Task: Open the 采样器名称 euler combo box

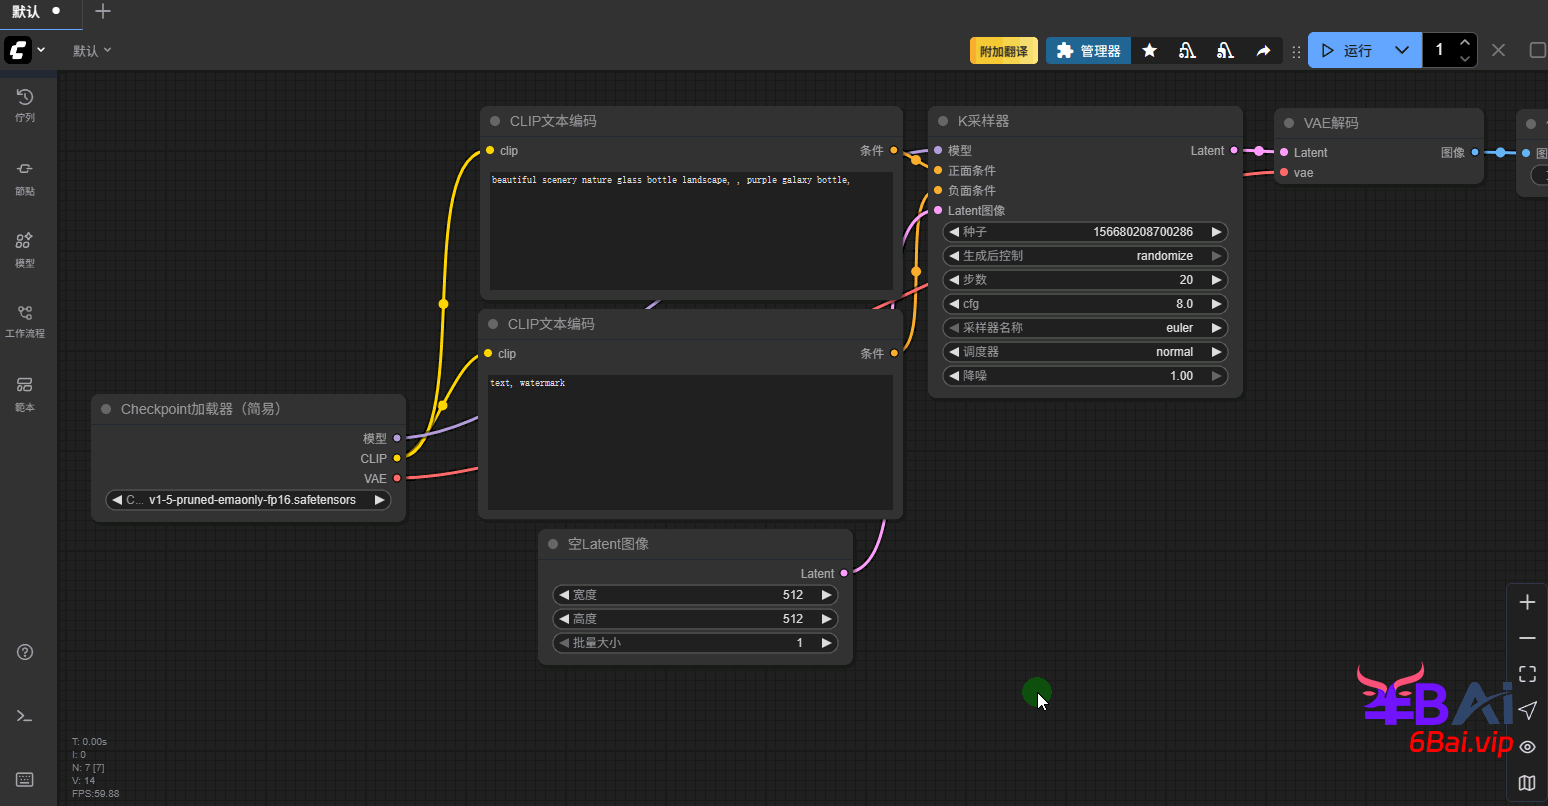Action: pyautogui.click(x=1085, y=328)
